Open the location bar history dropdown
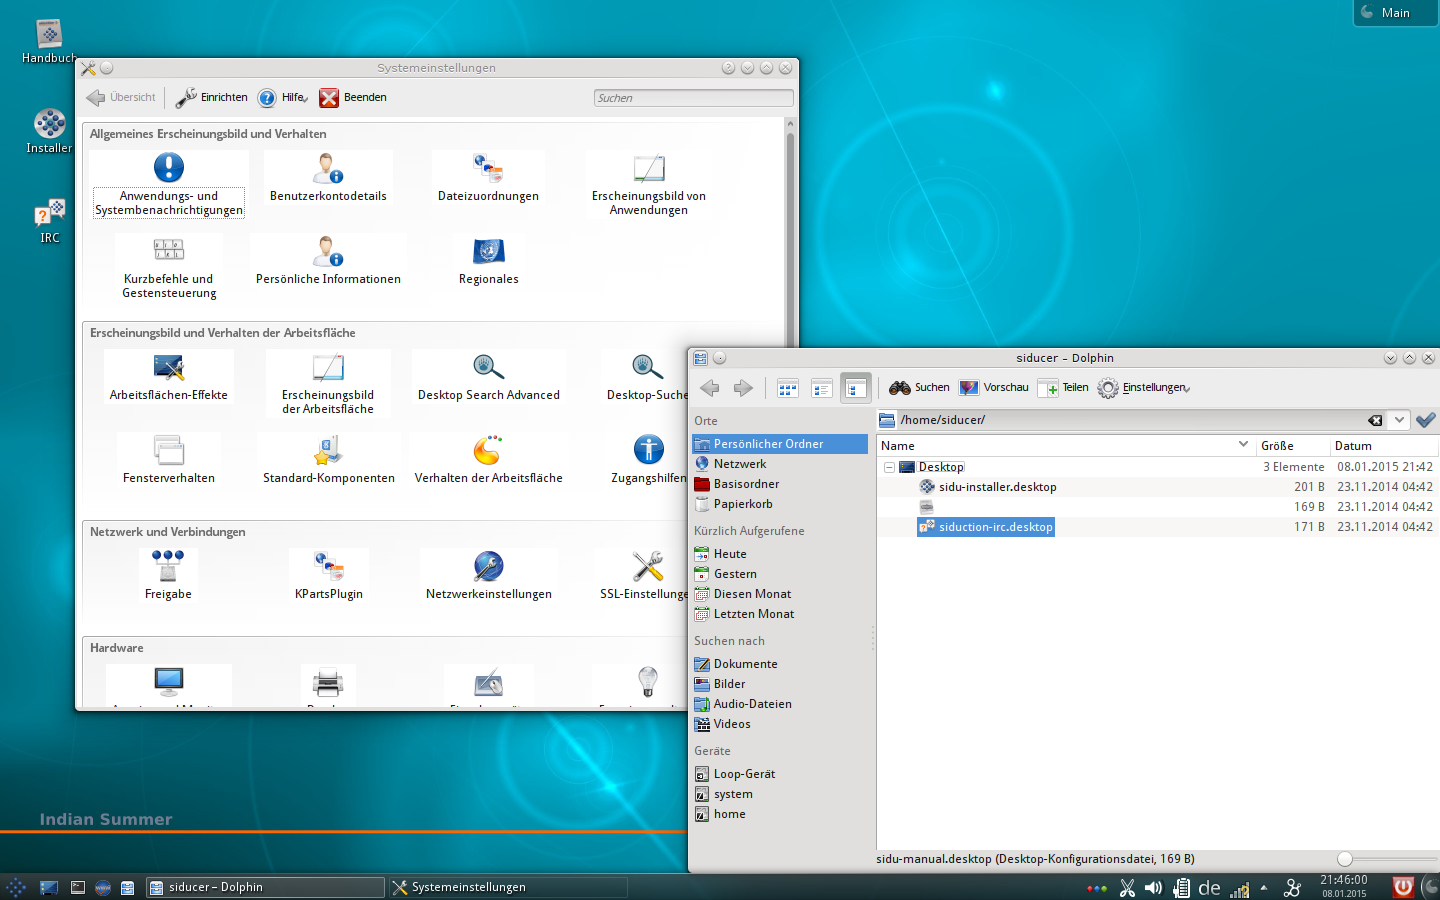 tap(1399, 420)
